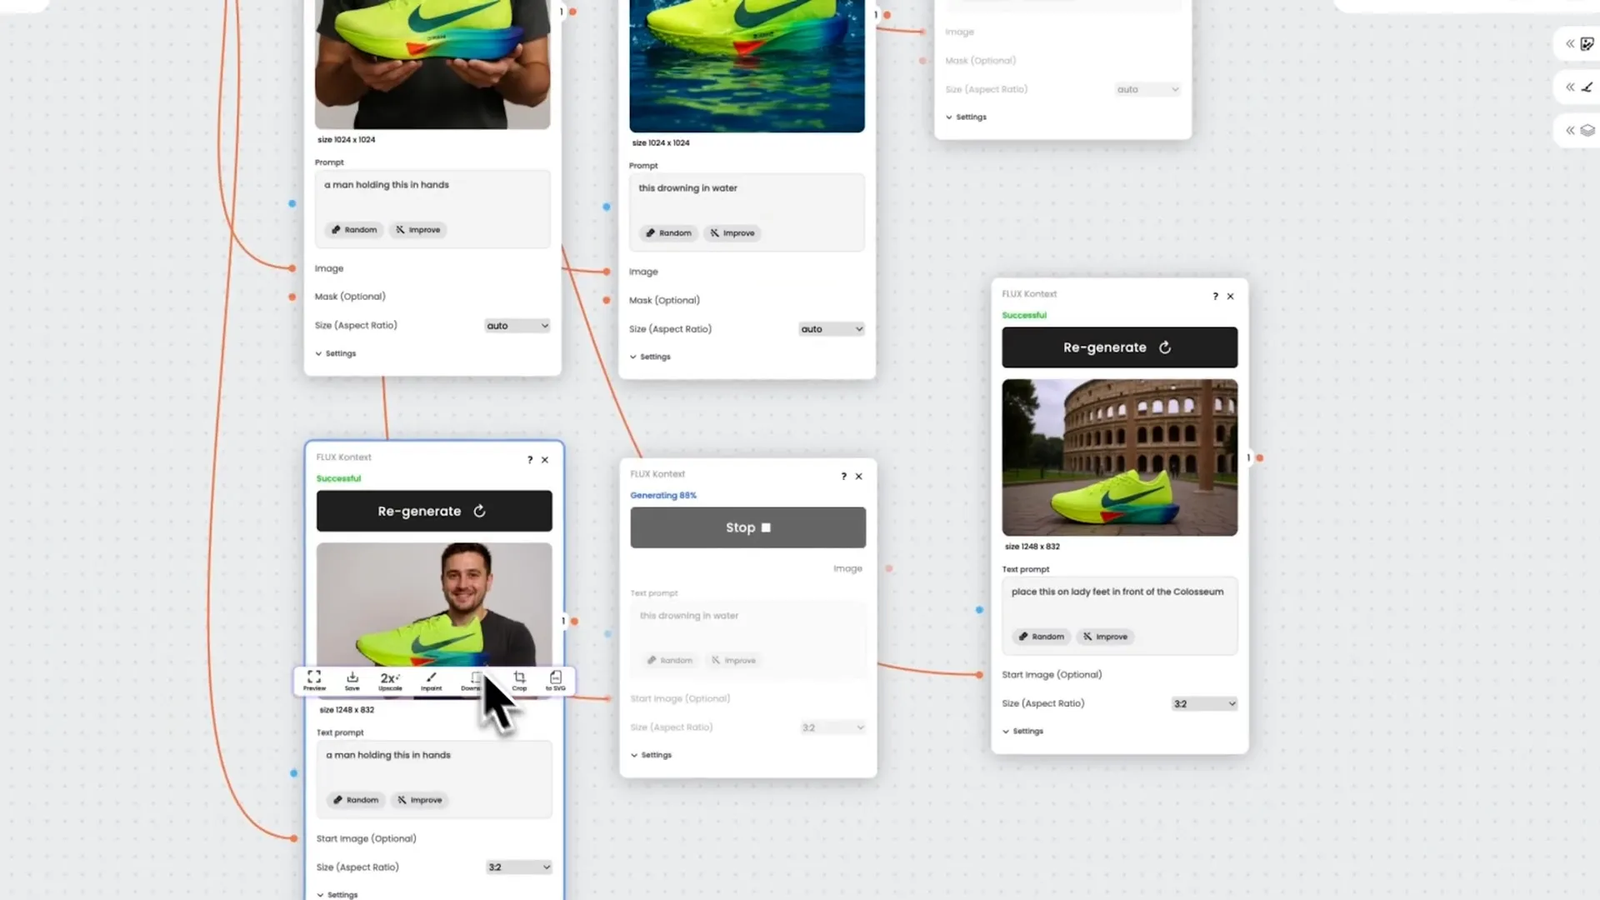This screenshot has height=900, width=1600.
Task: Open the 3:2 aspect ratio dropdown in smiling man node
Action: tap(518, 867)
